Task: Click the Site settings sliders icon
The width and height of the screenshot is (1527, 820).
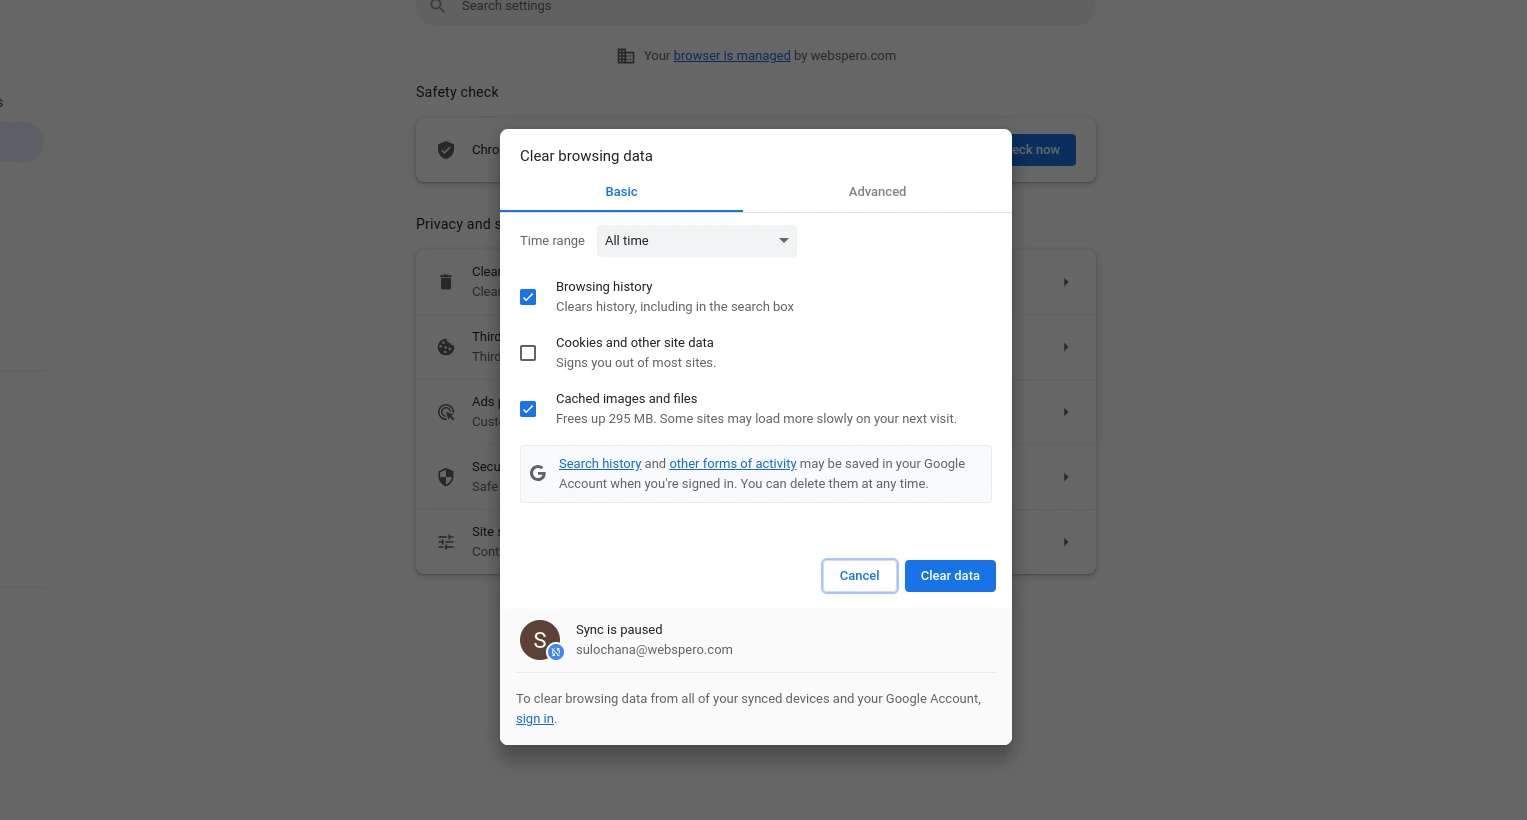Action: 446,542
